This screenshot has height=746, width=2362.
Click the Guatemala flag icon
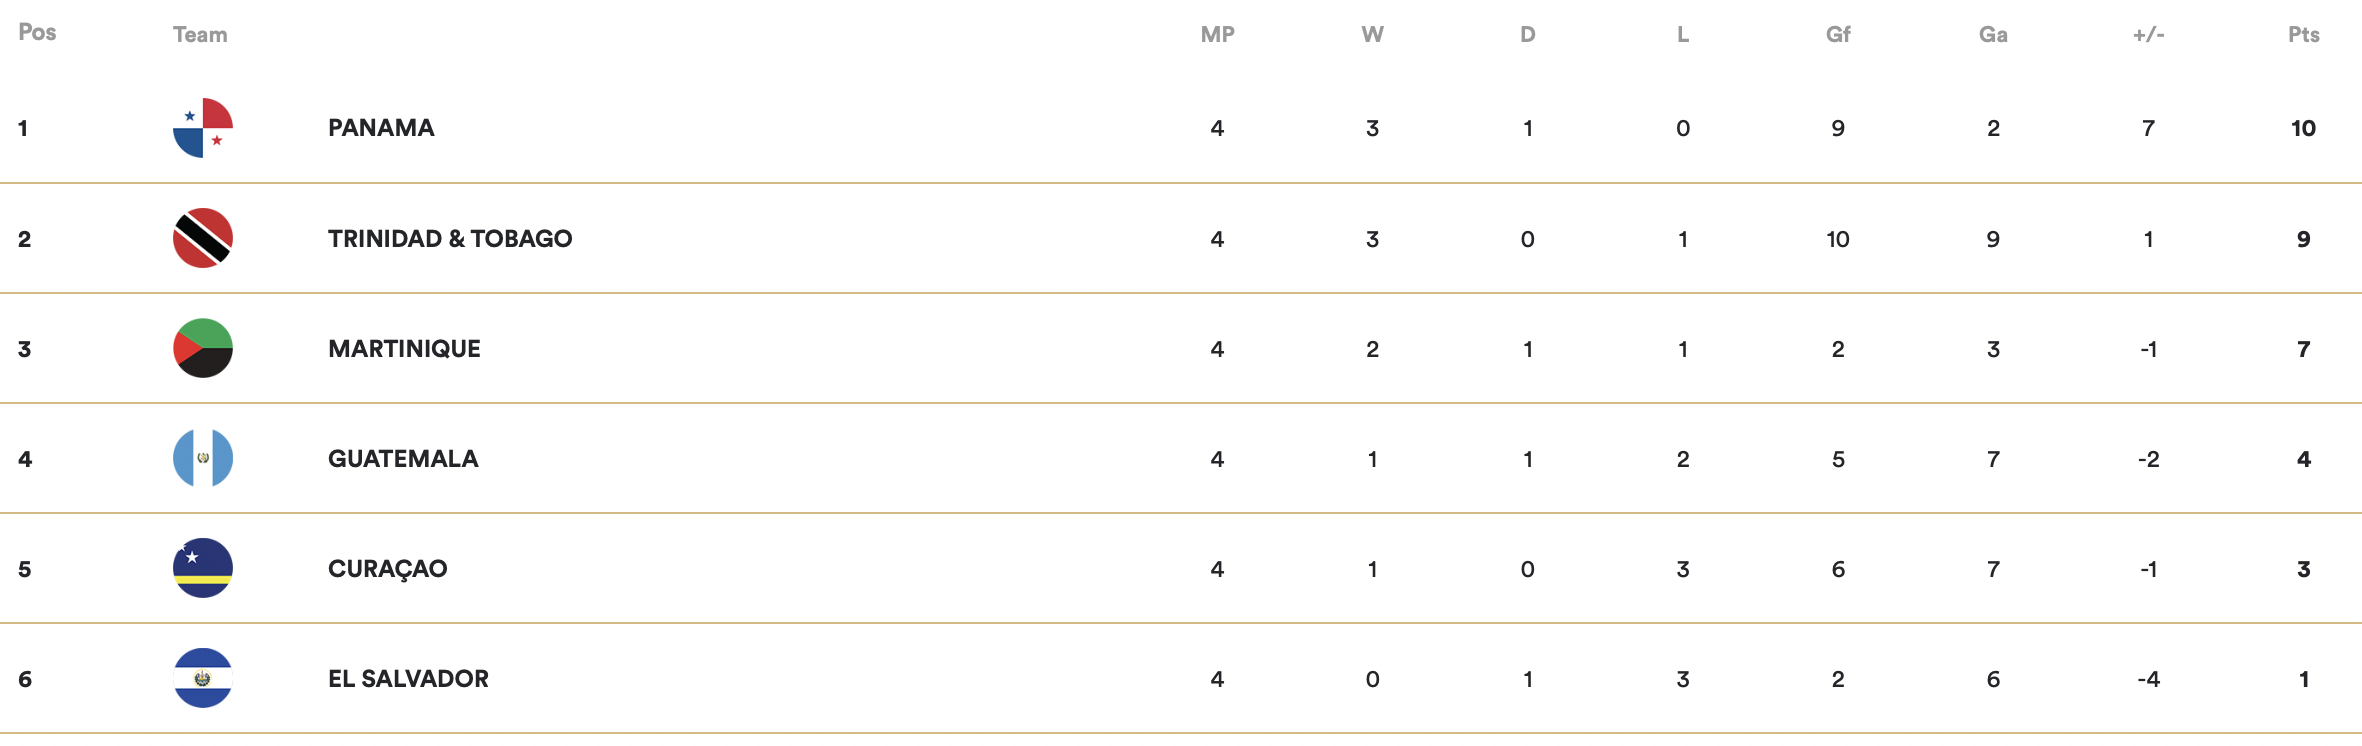pos(203,458)
